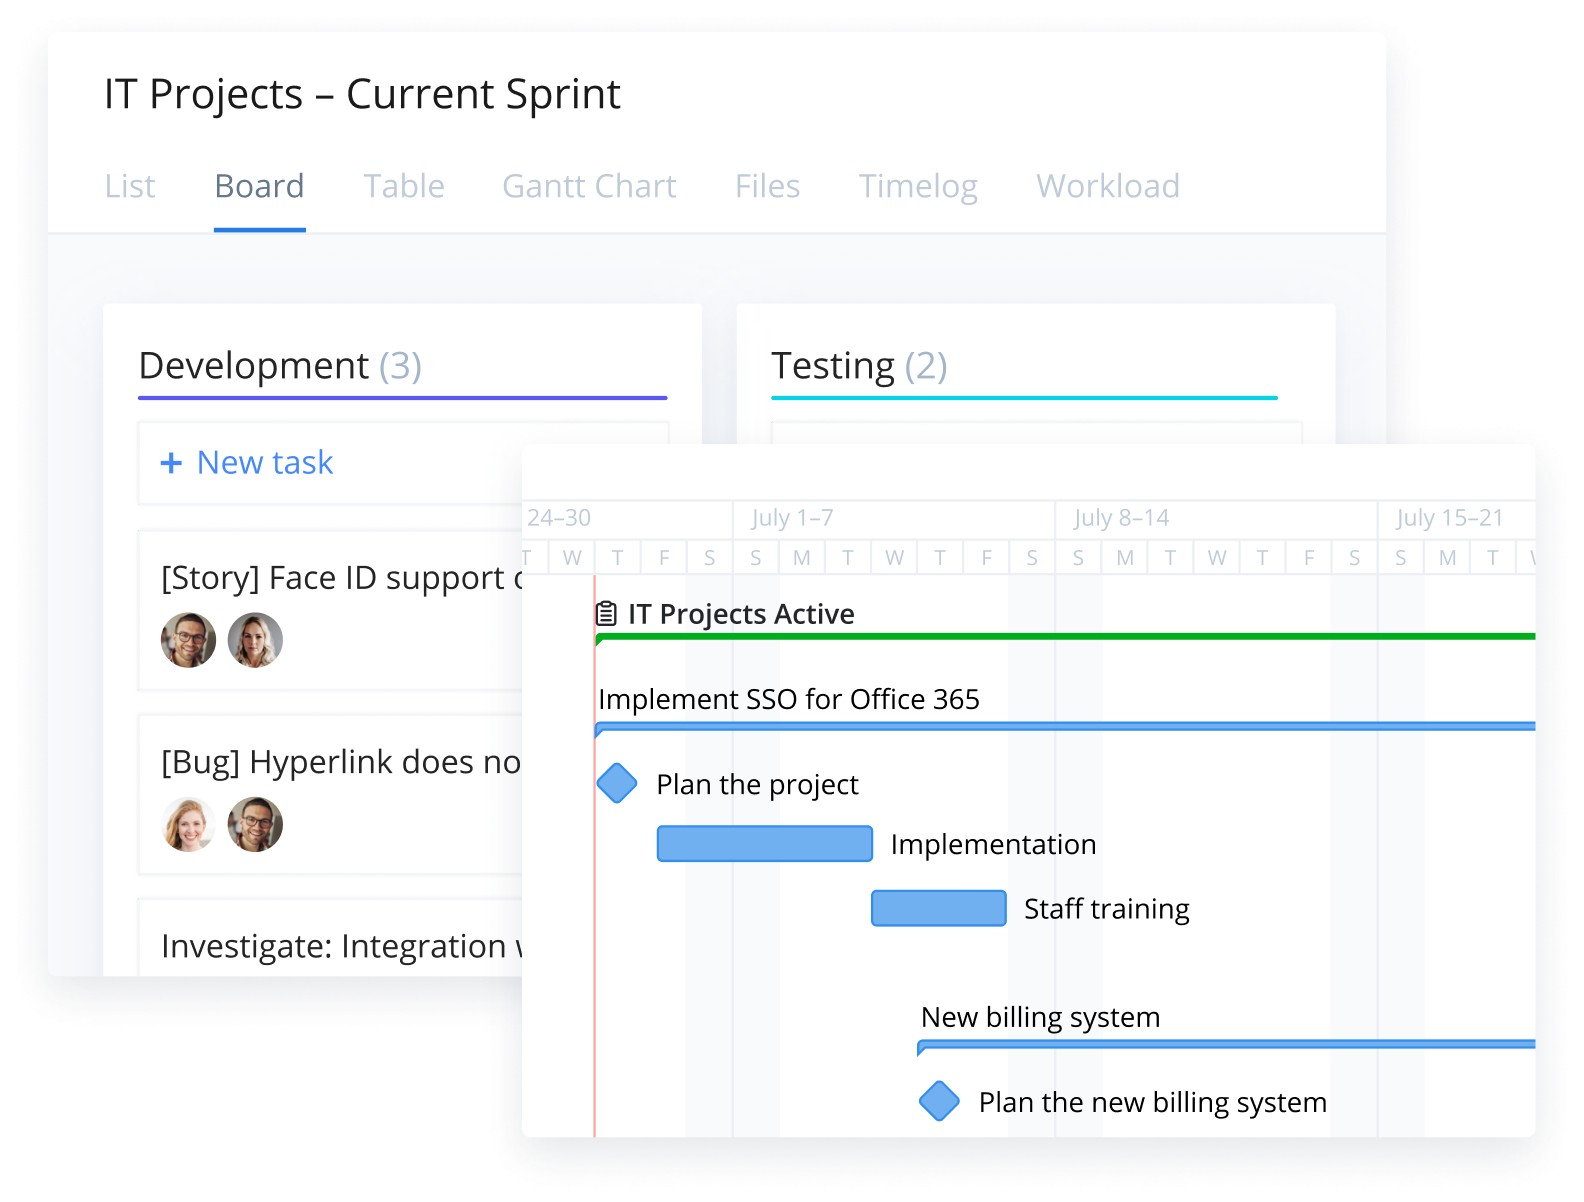Viewport: 1584px width, 1202px height.
Task: Go to the Timelog tab
Action: pyautogui.click(x=918, y=186)
